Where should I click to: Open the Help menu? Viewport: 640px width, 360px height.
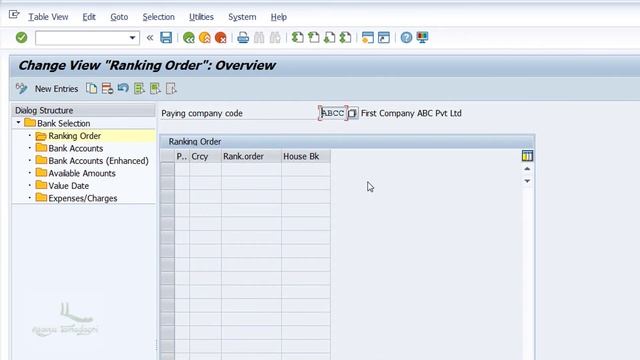(279, 17)
